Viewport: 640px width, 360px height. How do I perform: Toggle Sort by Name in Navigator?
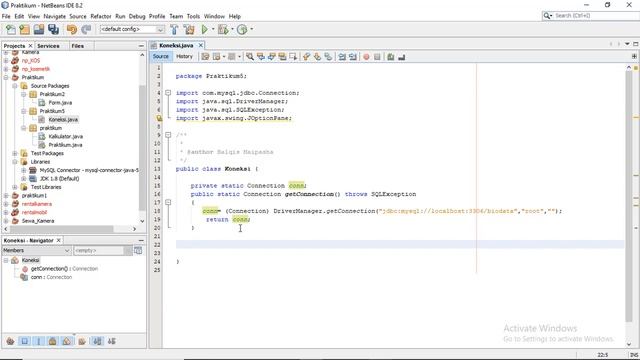[98, 341]
